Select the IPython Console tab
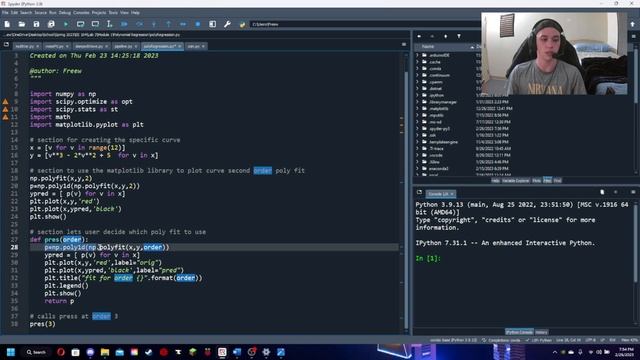 tap(519, 332)
